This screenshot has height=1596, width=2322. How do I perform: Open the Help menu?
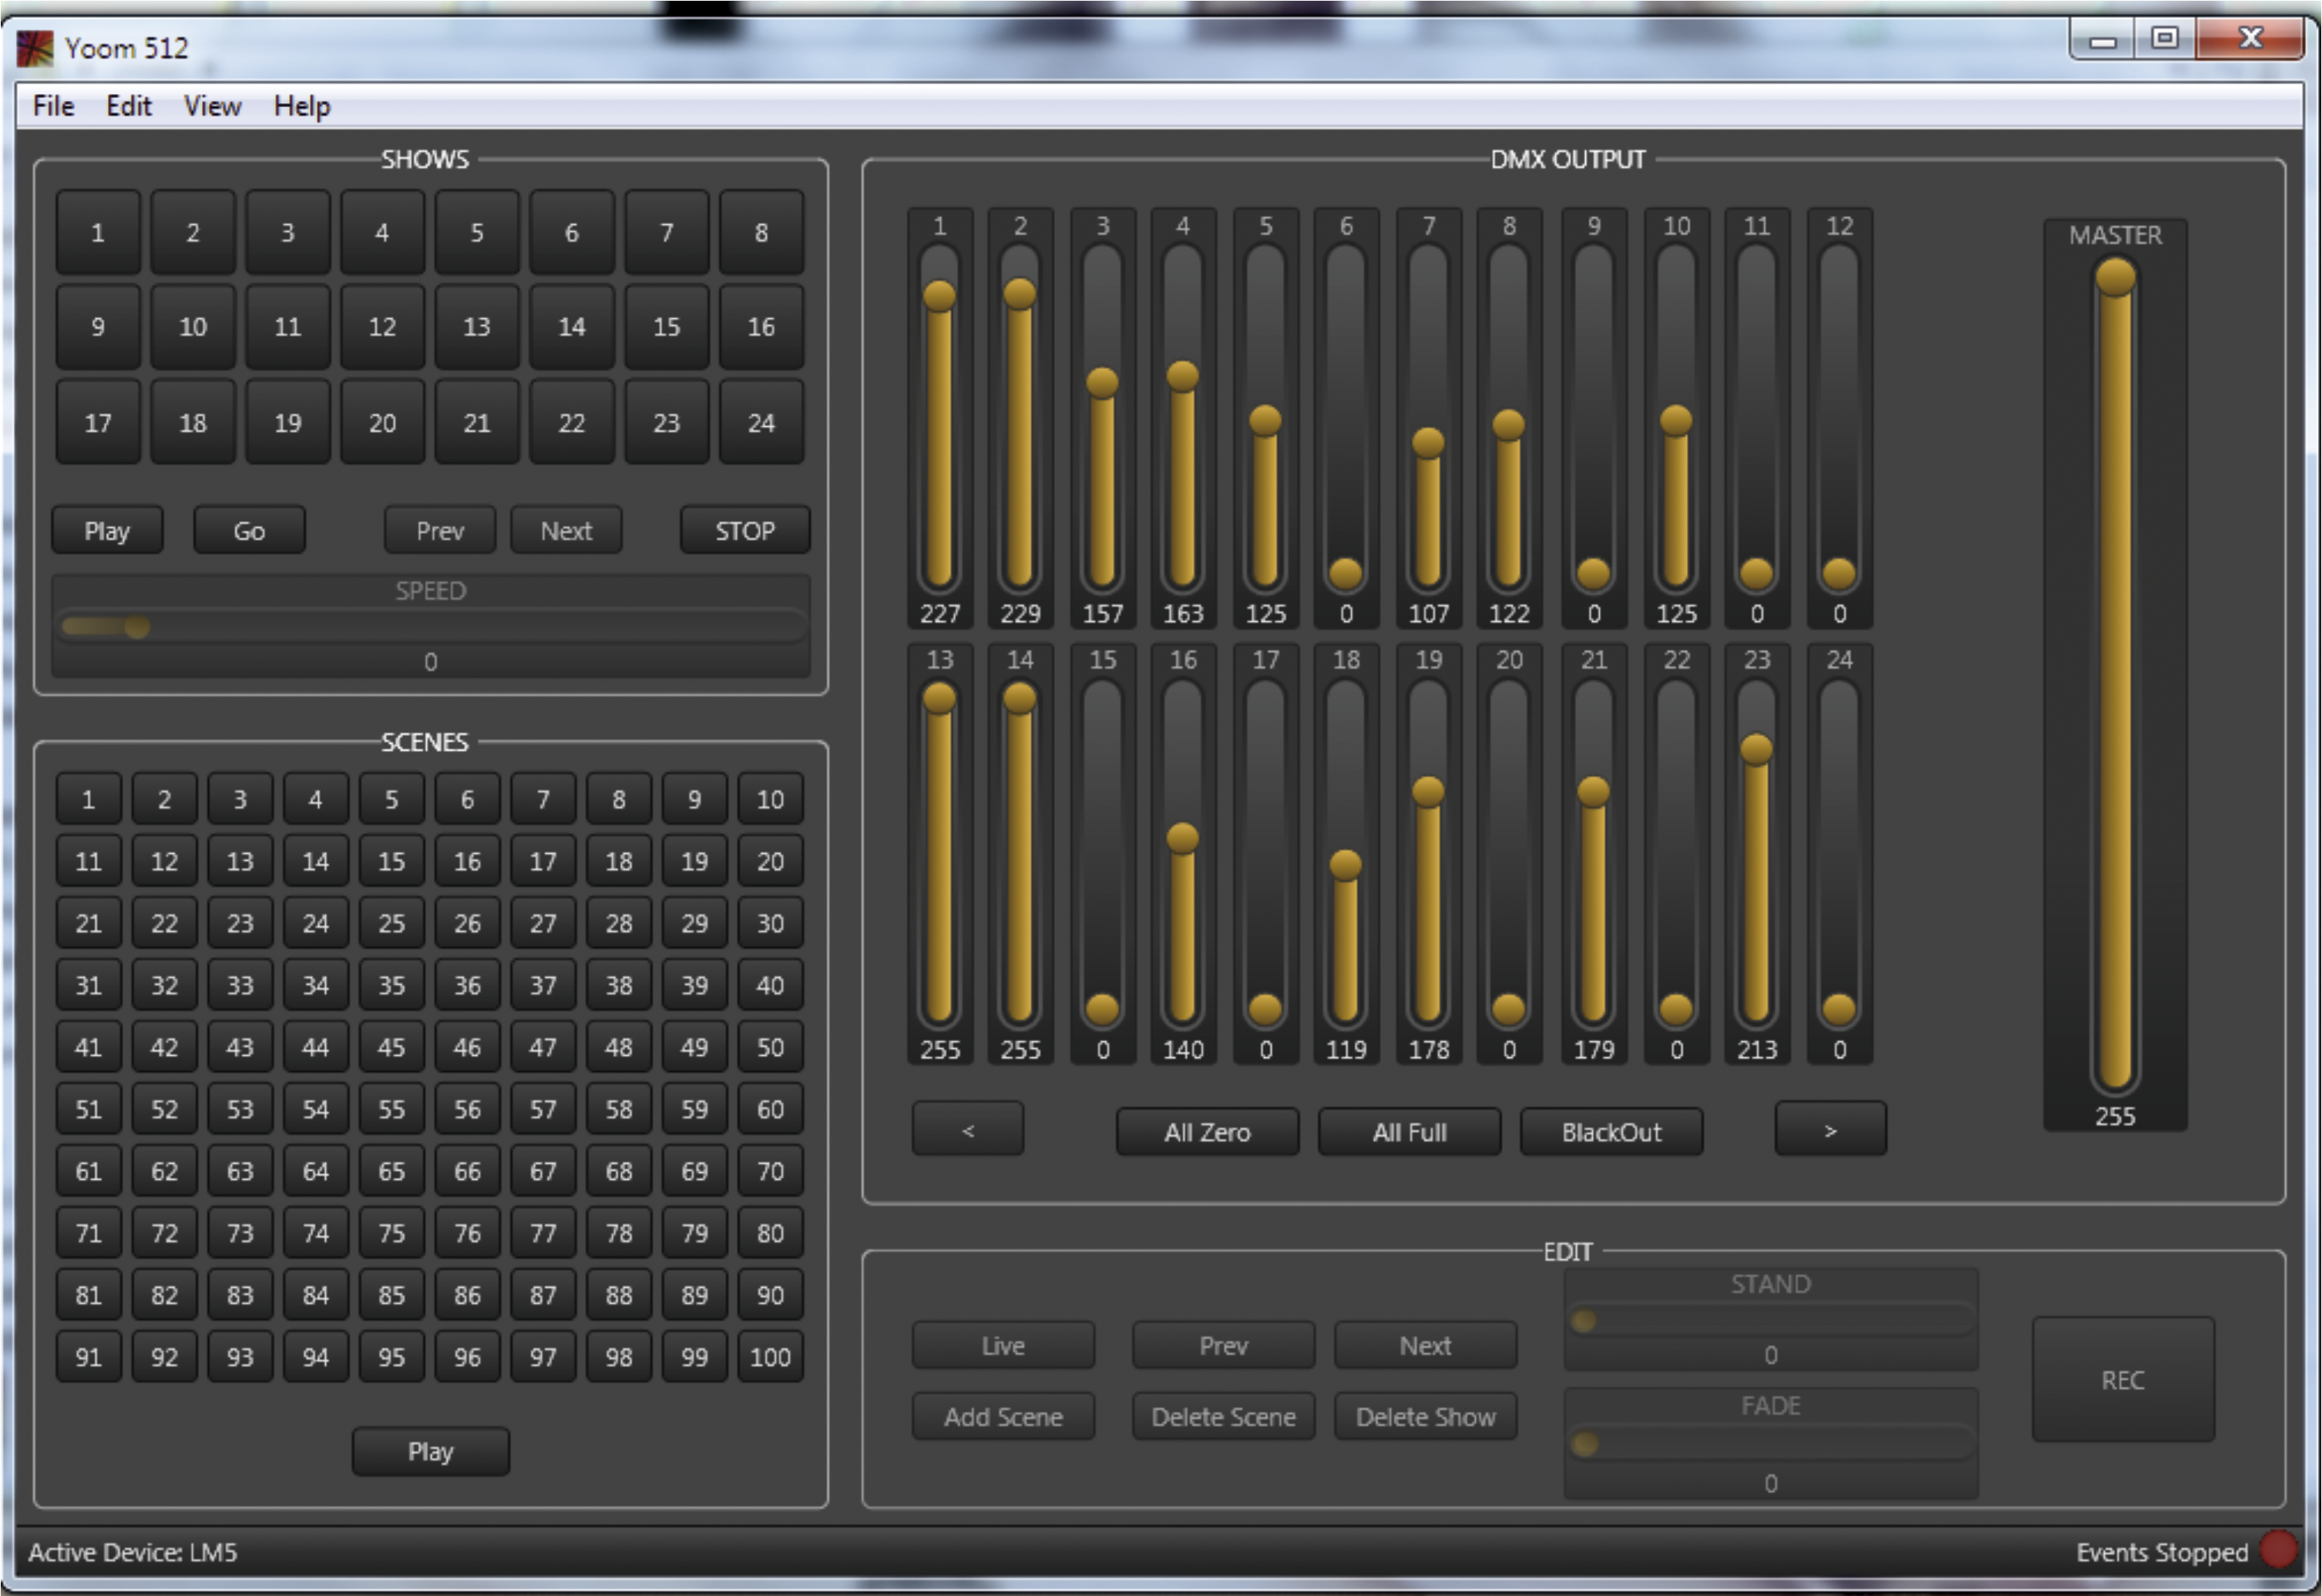click(302, 106)
